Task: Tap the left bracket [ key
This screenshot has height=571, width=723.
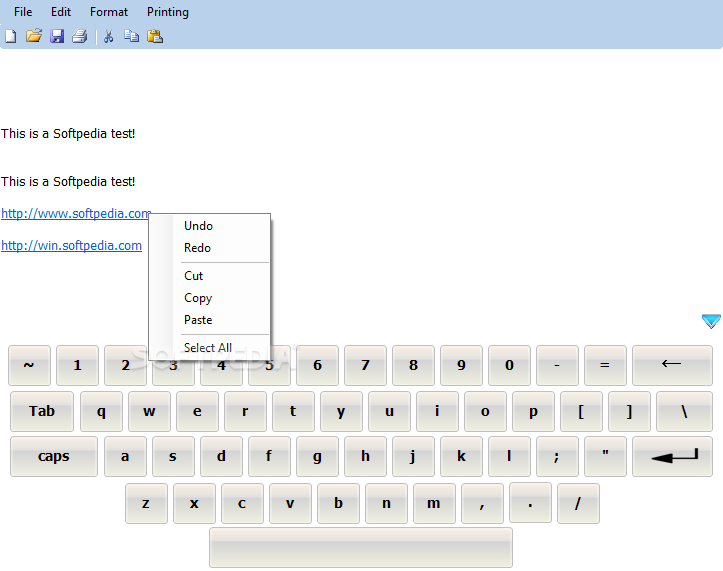Action: click(x=581, y=411)
